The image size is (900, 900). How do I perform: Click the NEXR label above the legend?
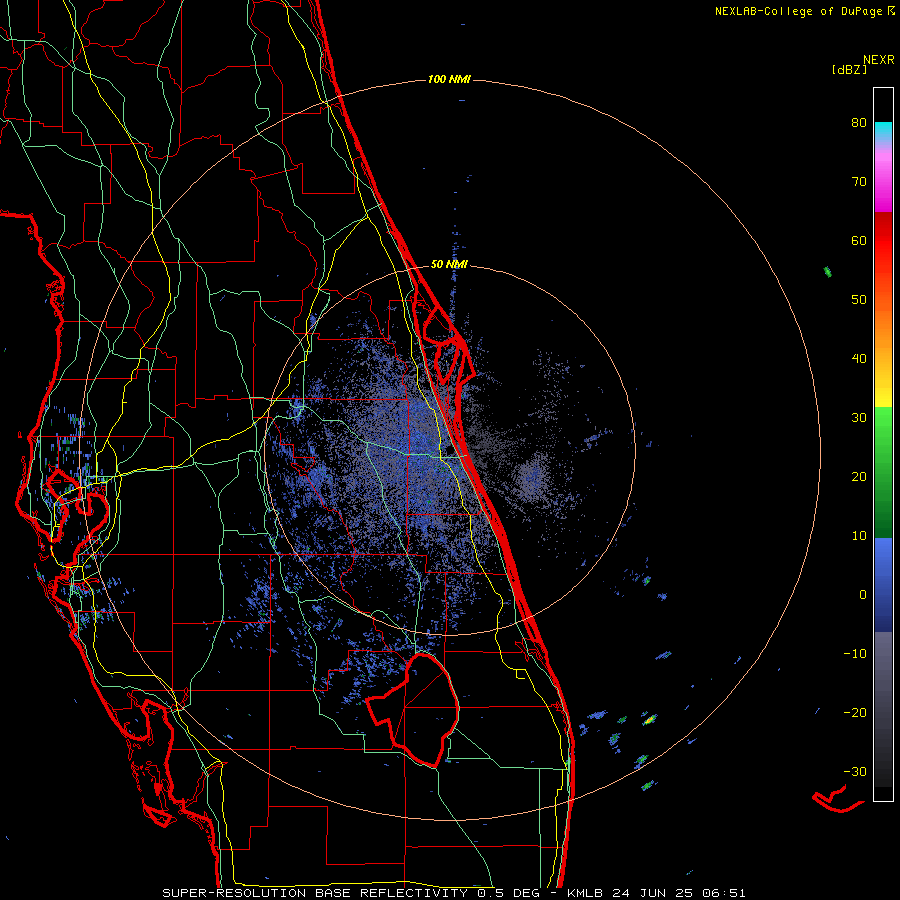[x=879, y=60]
